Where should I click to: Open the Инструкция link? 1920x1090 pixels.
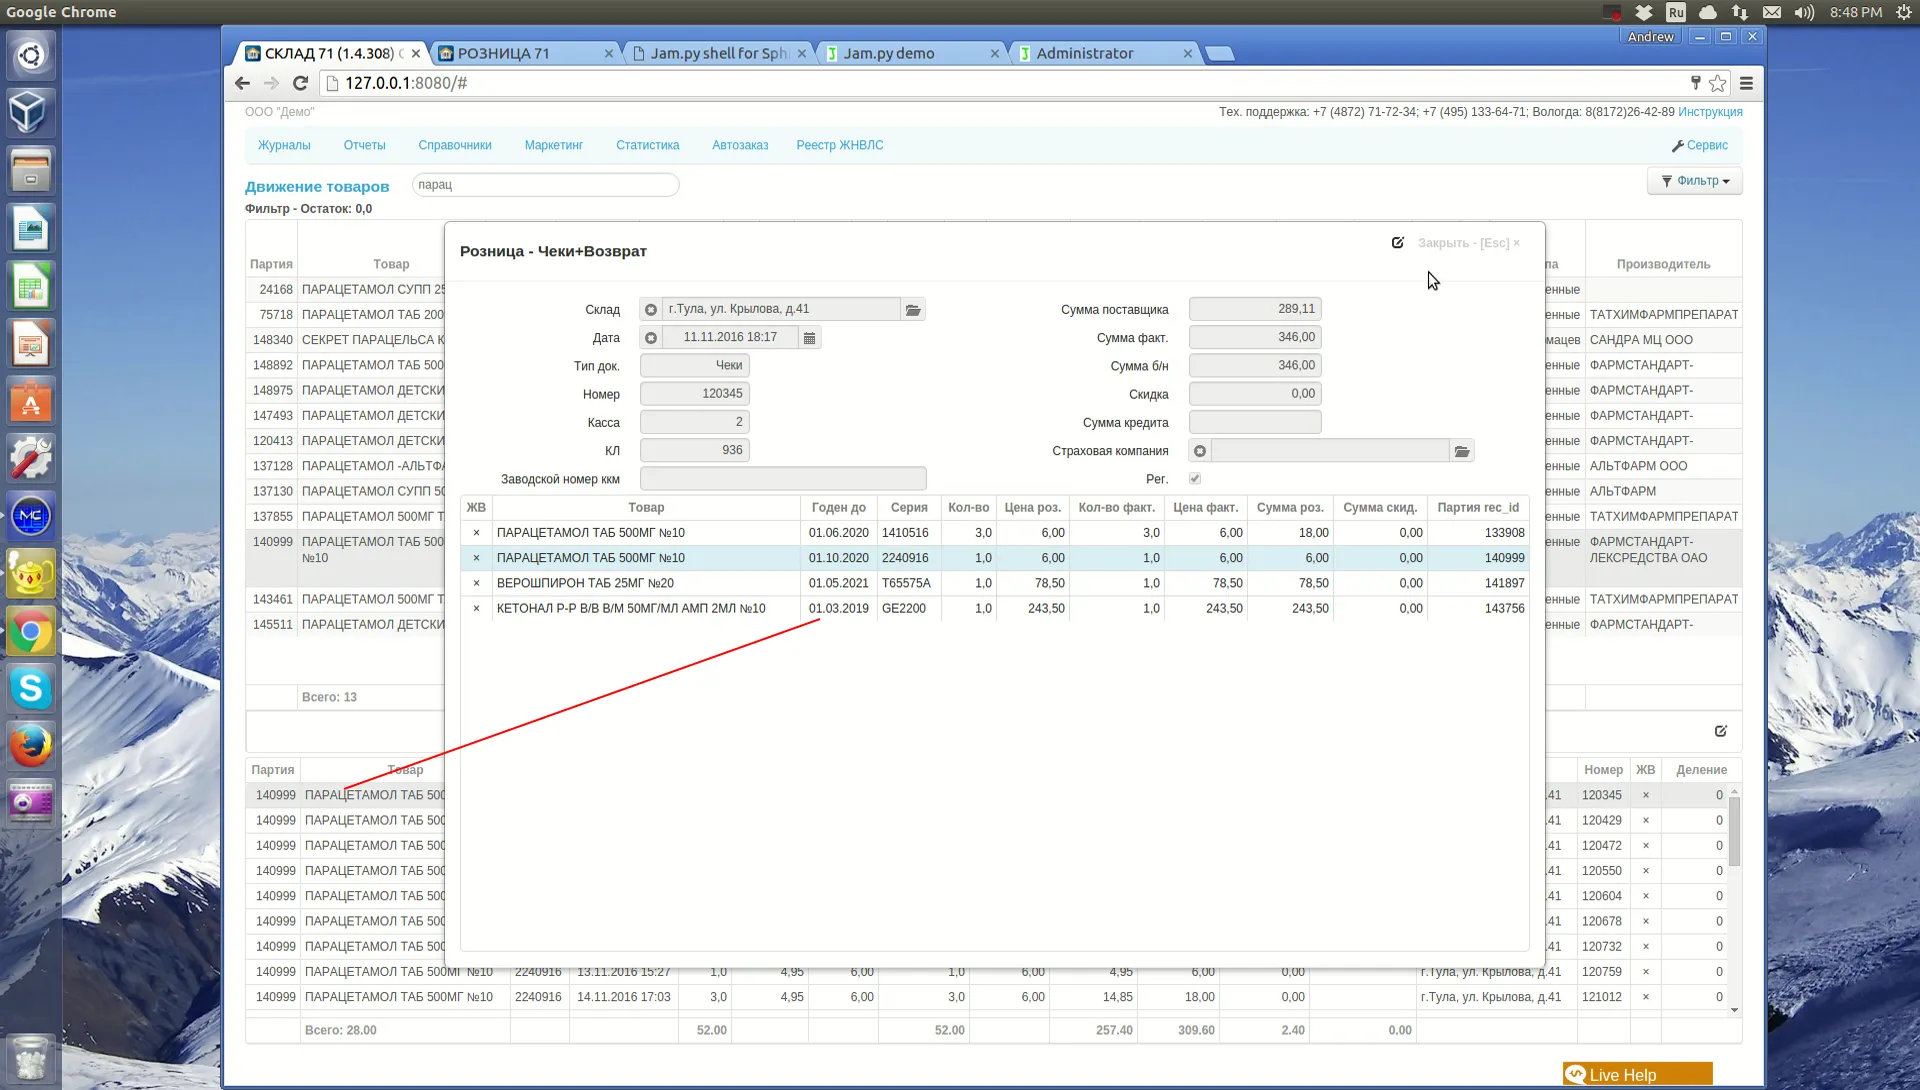[1709, 112]
